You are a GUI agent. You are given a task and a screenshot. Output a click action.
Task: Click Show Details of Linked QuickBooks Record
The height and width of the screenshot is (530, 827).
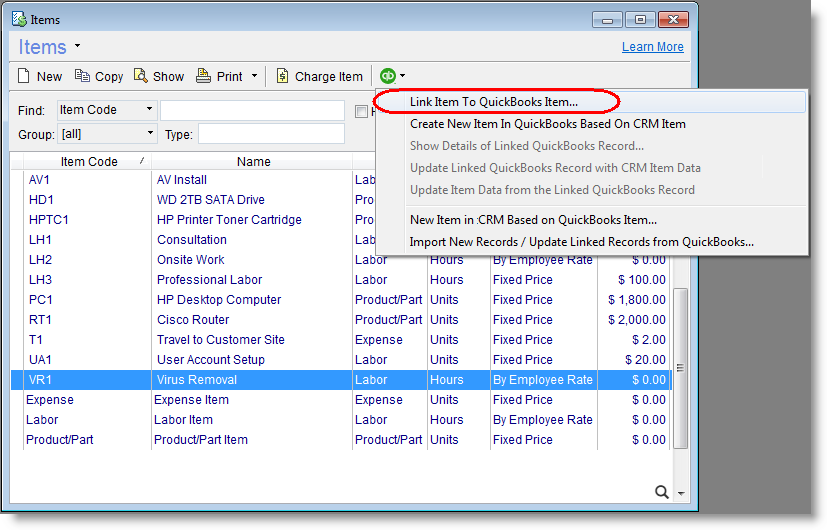(526, 146)
